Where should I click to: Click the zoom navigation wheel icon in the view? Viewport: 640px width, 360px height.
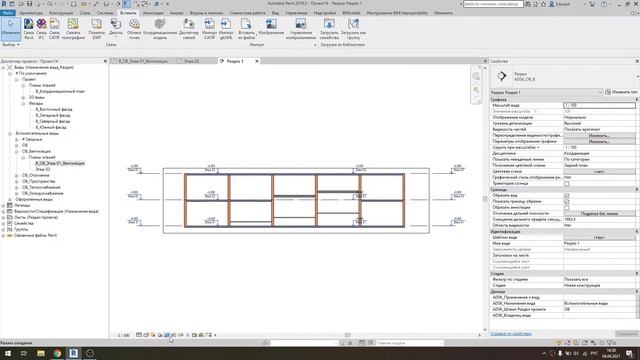[476, 76]
